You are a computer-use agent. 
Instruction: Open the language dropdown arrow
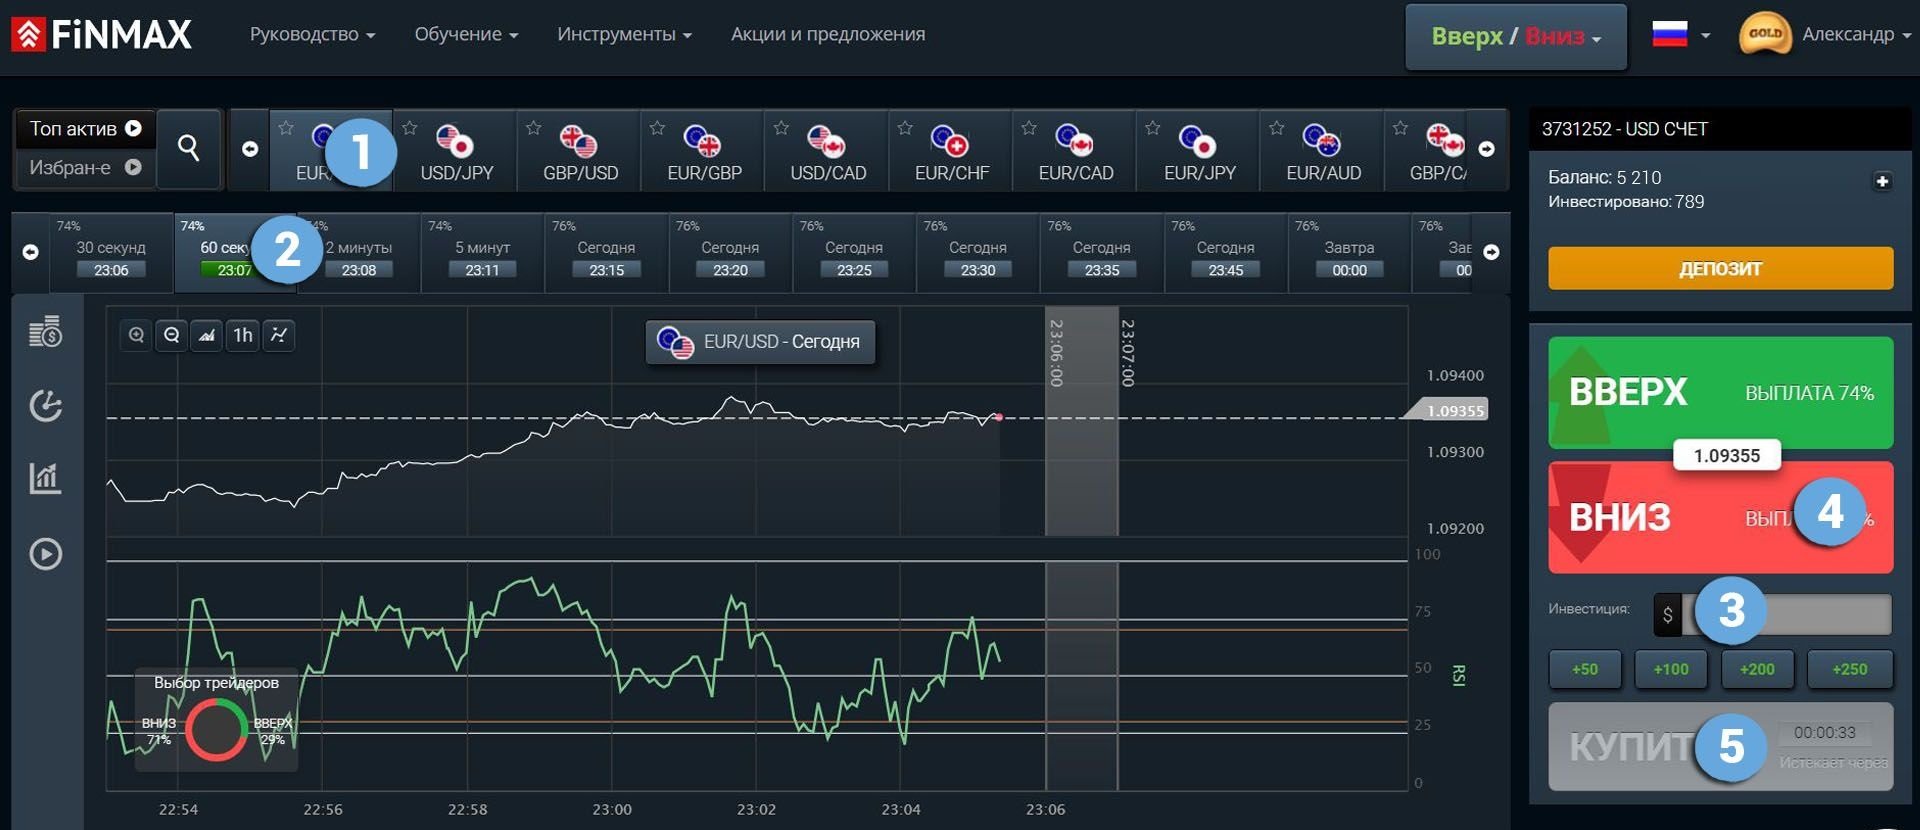1705,35
